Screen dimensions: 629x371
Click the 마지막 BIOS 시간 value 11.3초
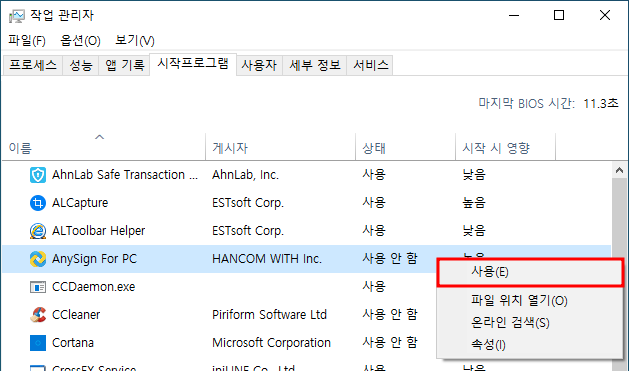coord(601,103)
